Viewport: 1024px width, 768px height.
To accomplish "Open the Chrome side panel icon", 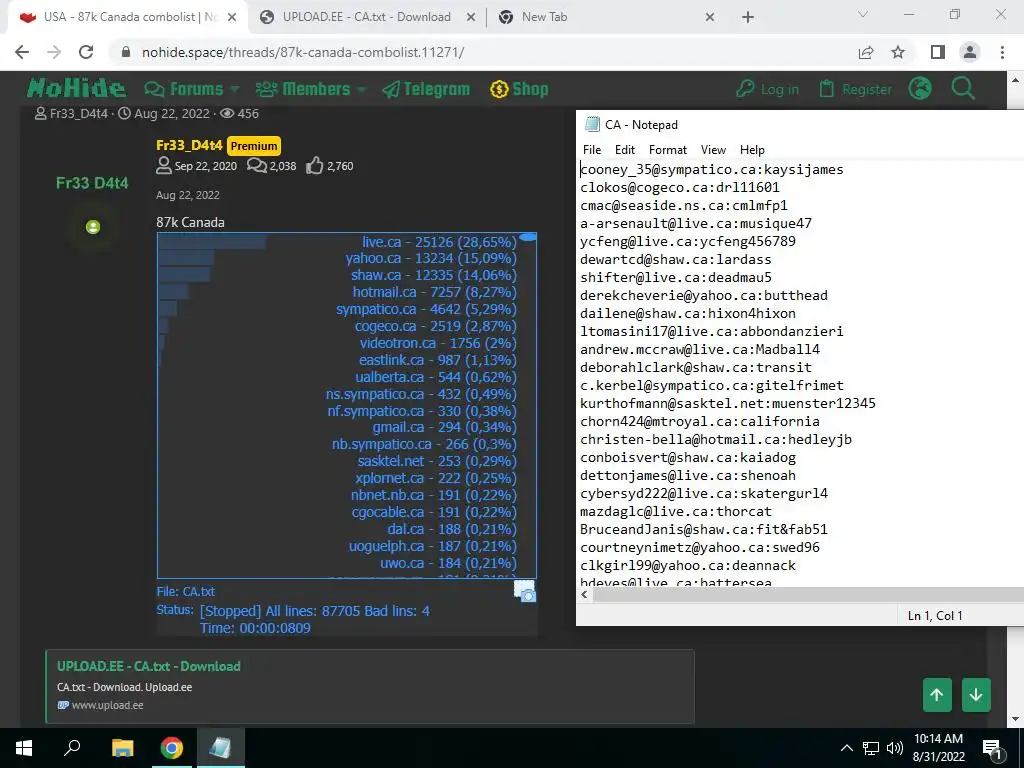I will pyautogui.click(x=938, y=52).
